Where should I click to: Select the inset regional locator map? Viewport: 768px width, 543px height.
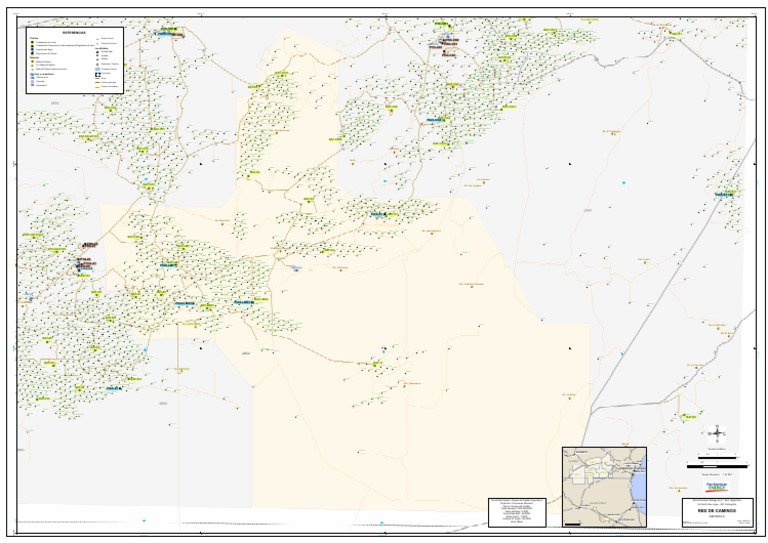pyautogui.click(x=604, y=487)
